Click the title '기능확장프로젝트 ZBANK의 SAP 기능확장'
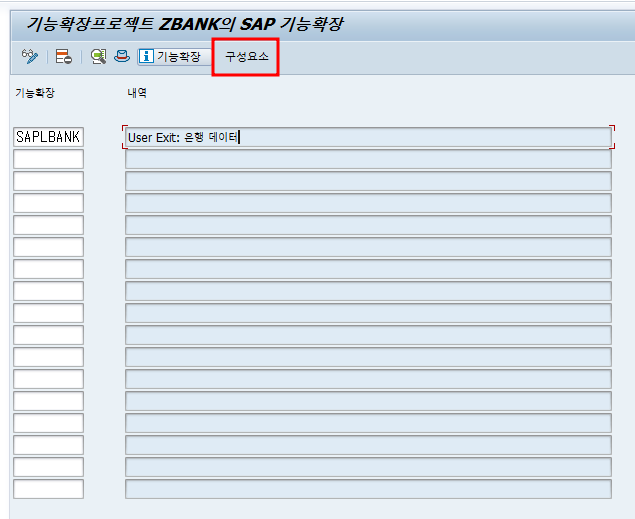This screenshot has width=635, height=519. (185, 24)
